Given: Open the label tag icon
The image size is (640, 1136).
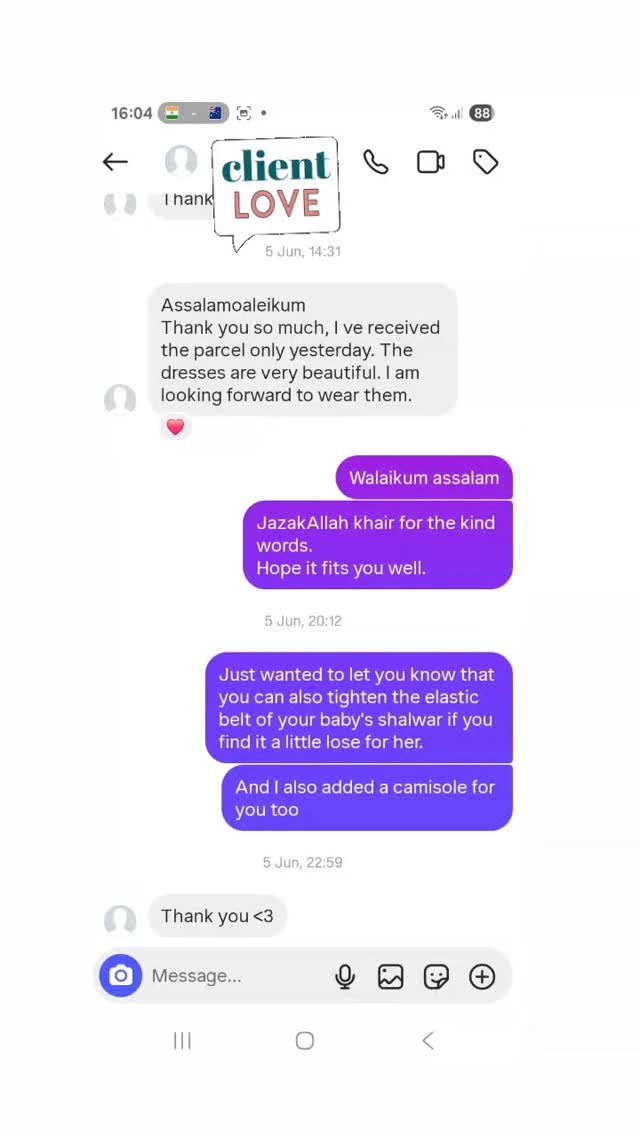Looking at the screenshot, I should pyautogui.click(x=485, y=162).
